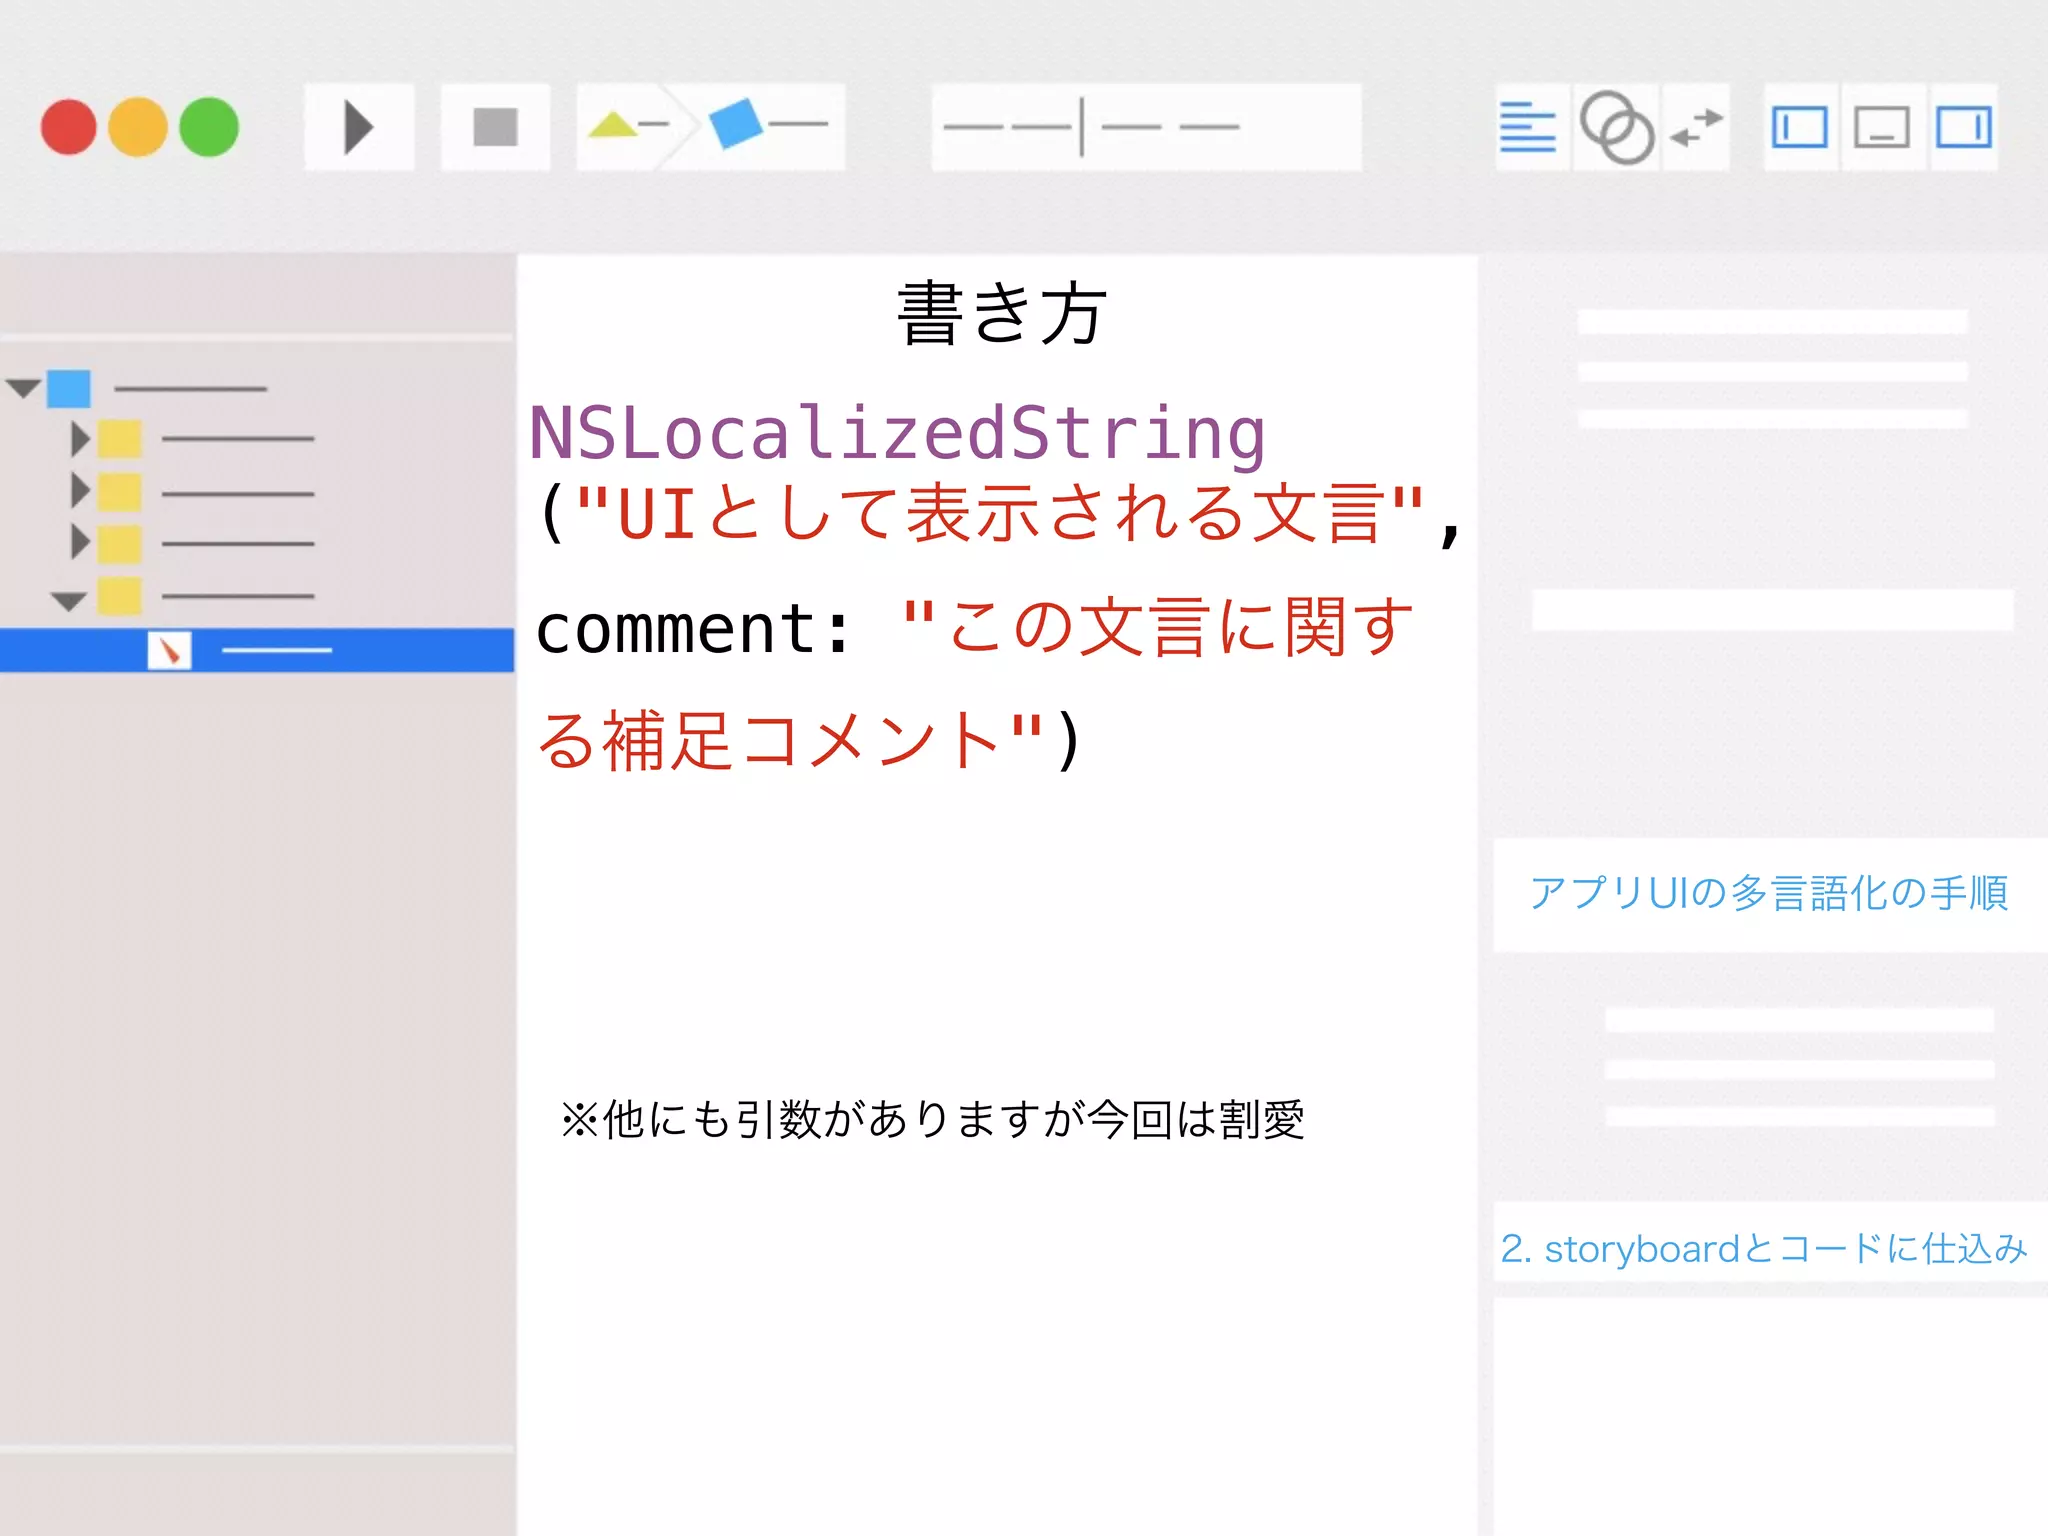The image size is (2048, 1536).
Task: Click the first yellow folder icon
Action: tap(120, 439)
